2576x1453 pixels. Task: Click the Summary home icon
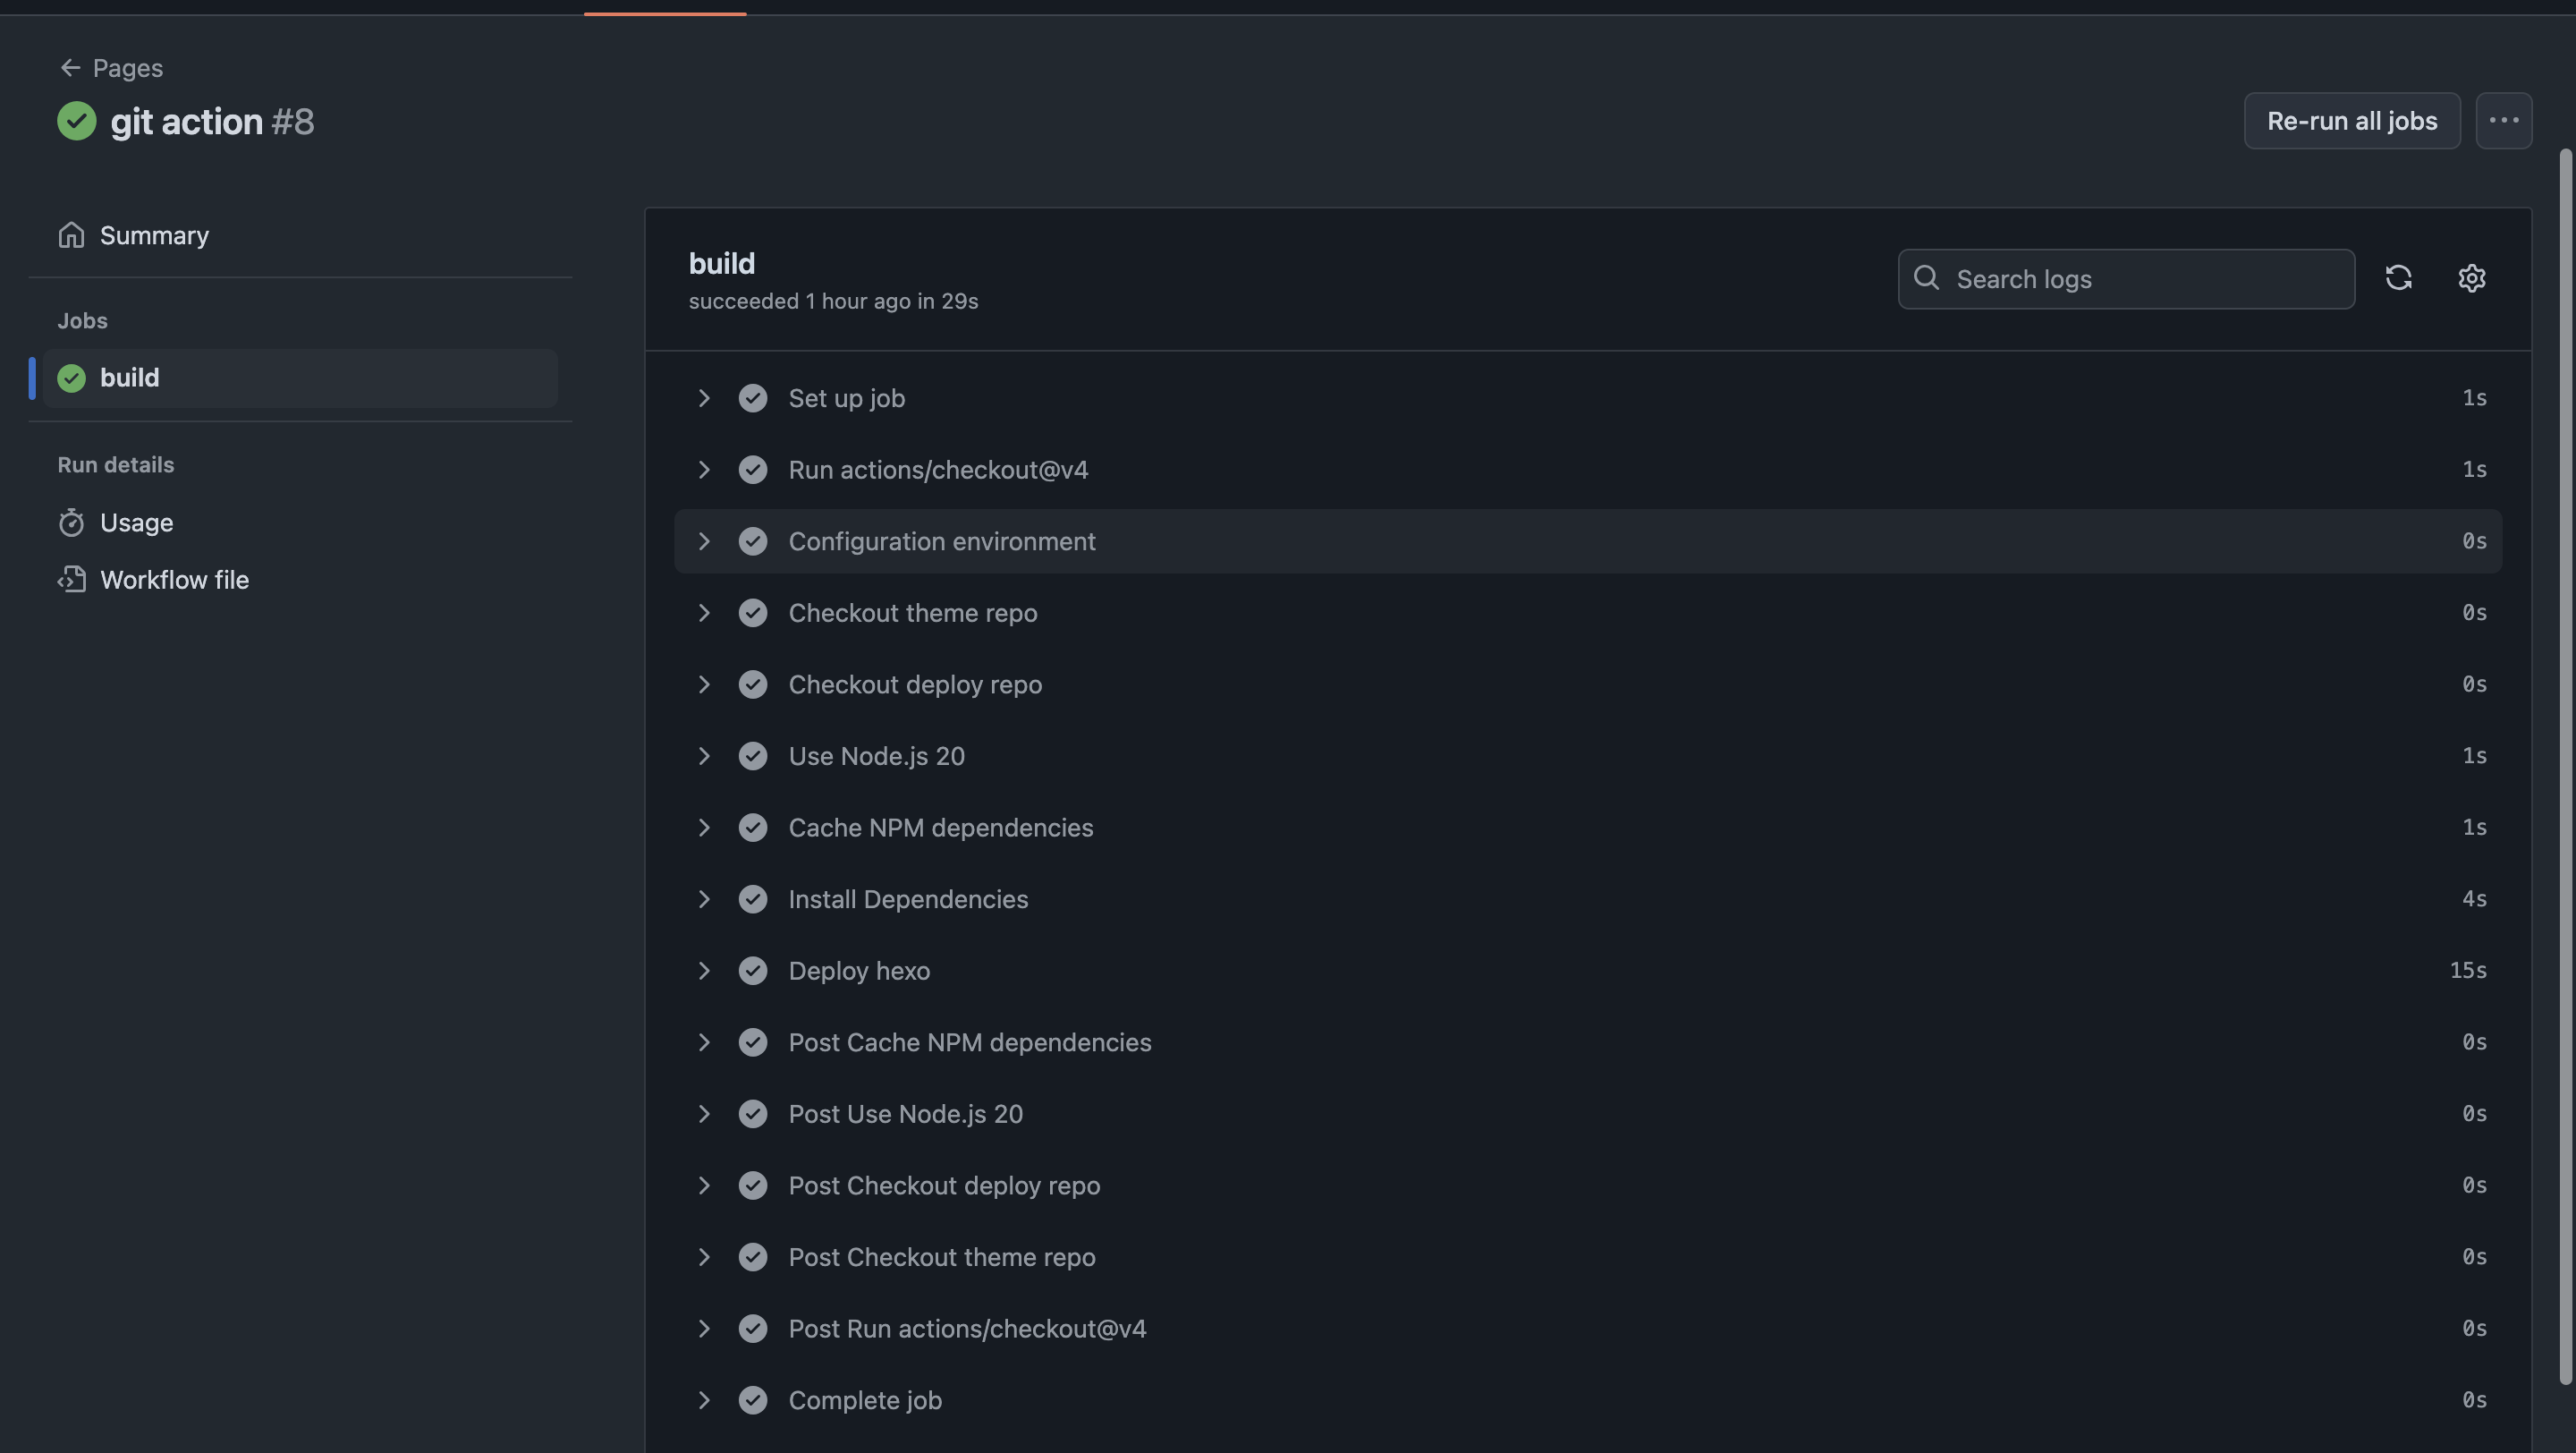71,235
